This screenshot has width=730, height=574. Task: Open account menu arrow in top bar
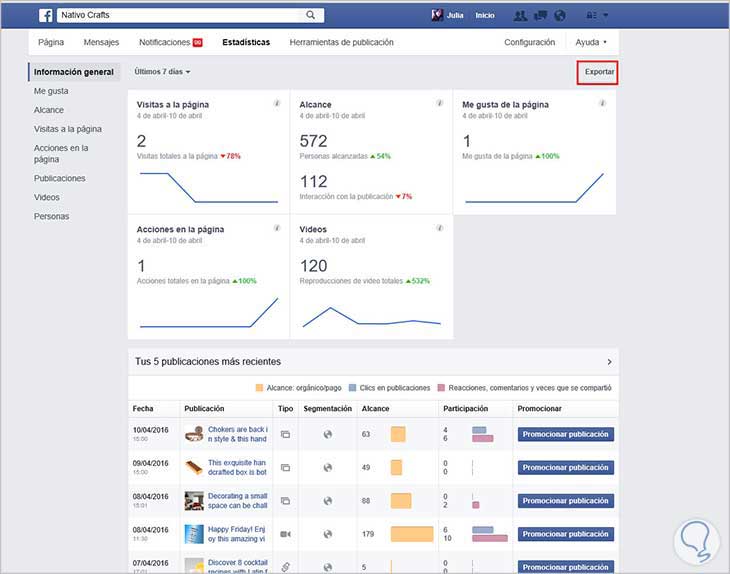[x=606, y=15]
